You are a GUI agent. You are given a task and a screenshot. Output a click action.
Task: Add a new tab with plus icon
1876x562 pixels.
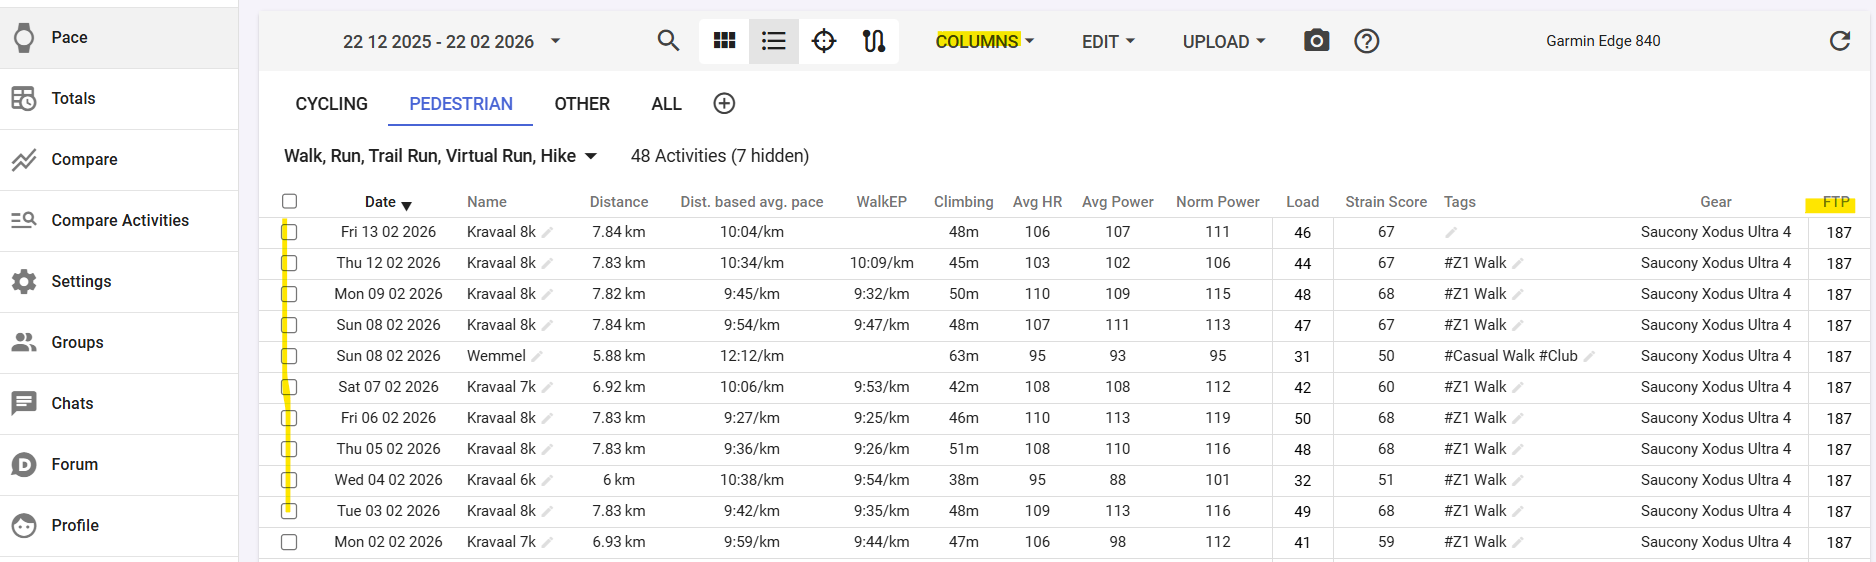[x=724, y=104]
